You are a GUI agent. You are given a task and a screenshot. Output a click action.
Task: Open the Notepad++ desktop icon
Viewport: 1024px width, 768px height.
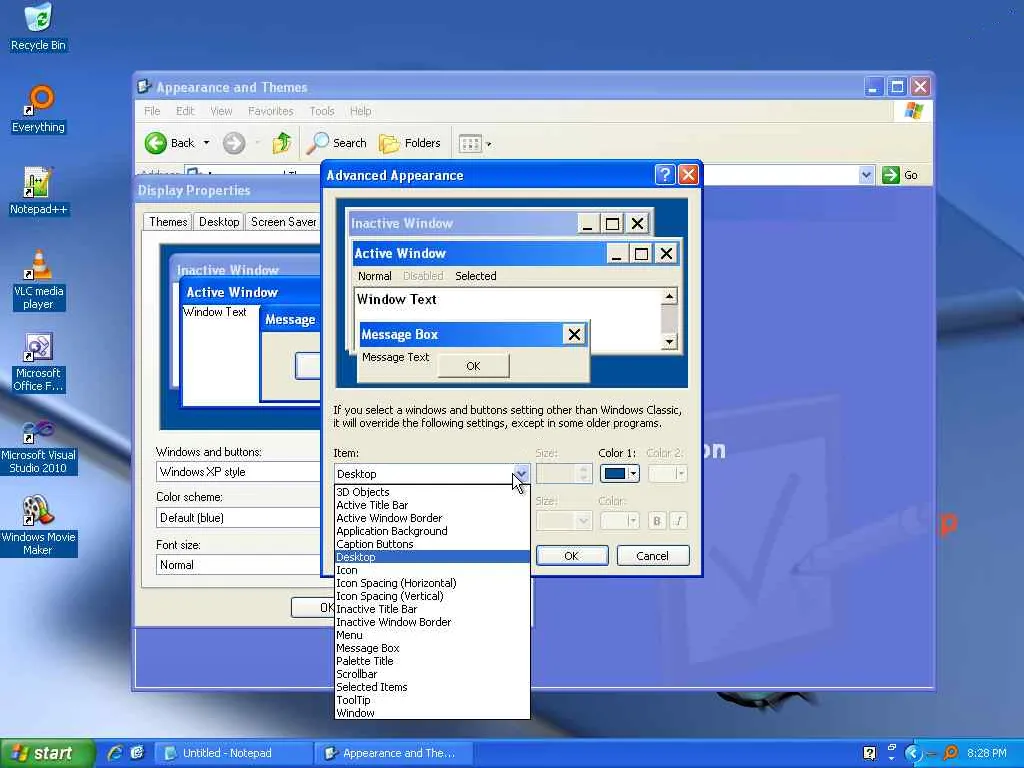point(38,191)
